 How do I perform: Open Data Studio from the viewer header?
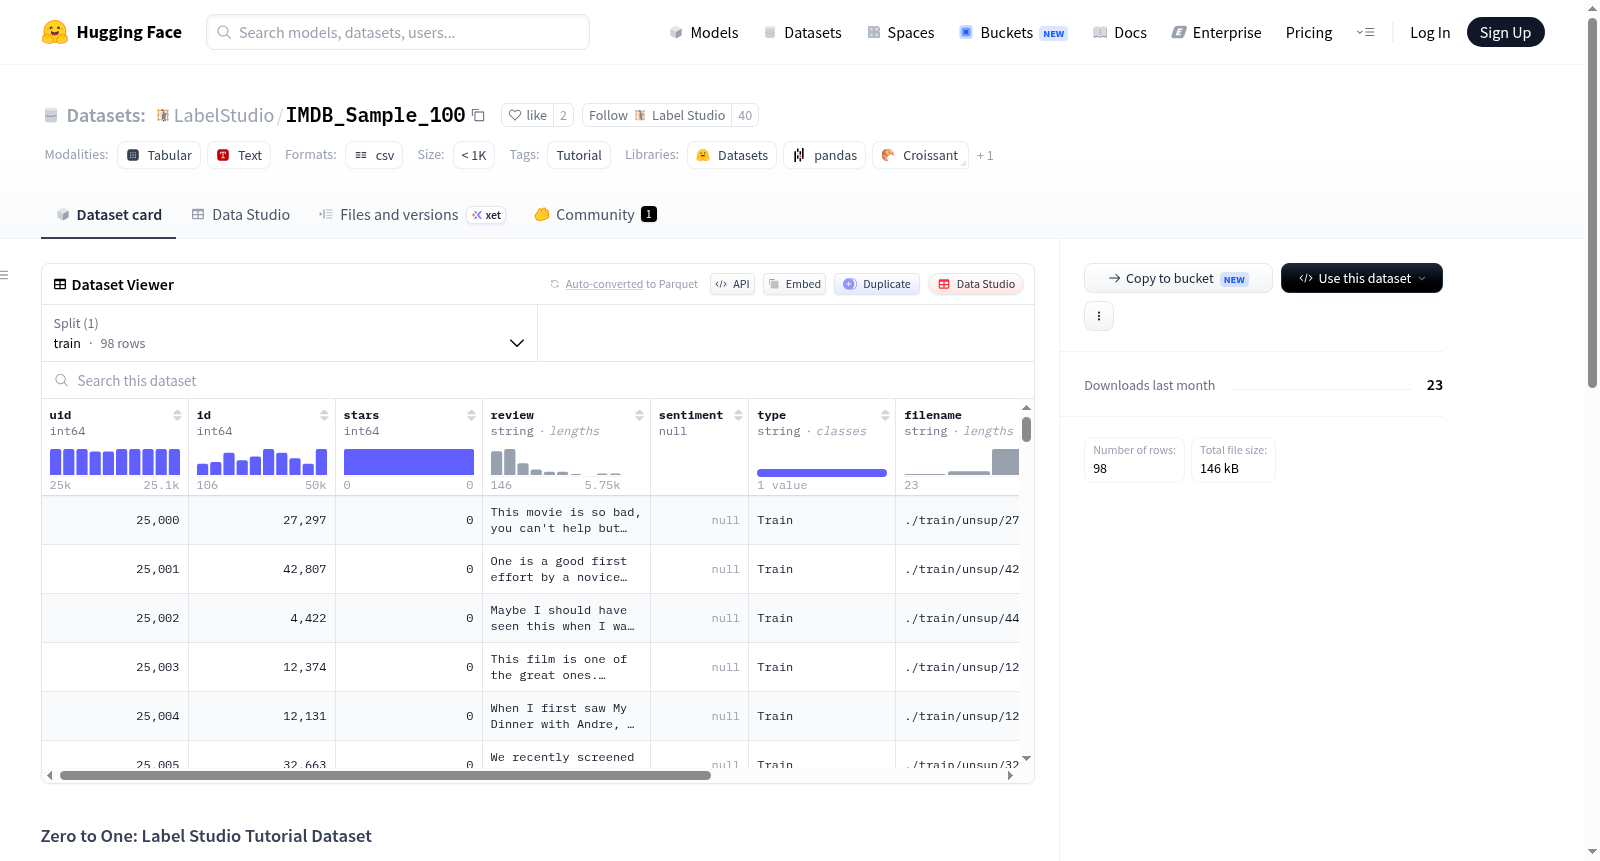coord(976,284)
